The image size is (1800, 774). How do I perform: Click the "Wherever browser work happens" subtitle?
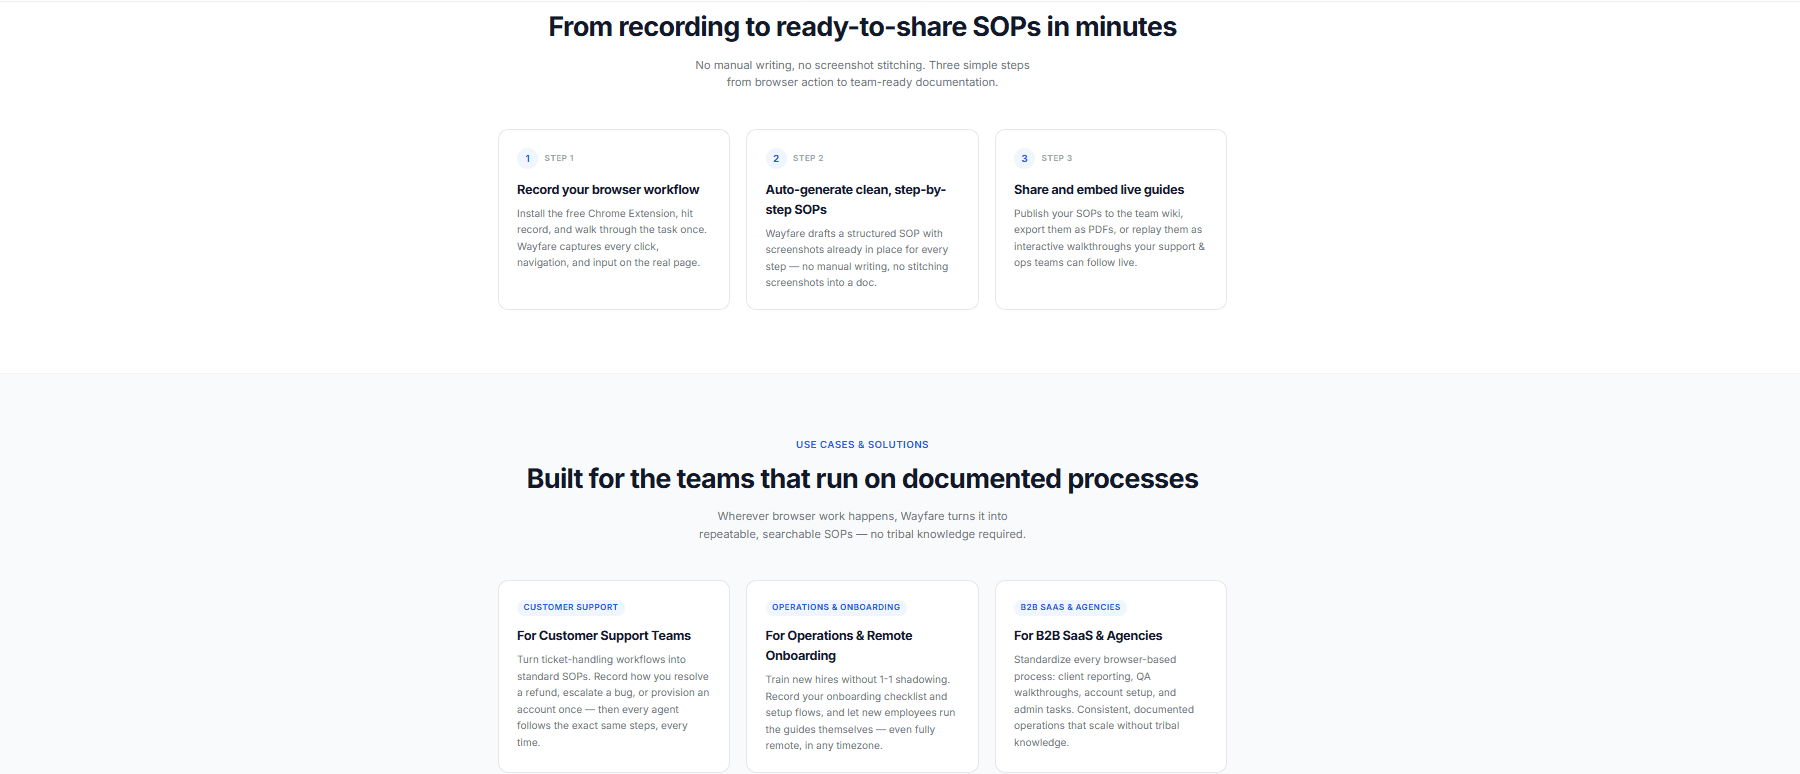coord(862,525)
